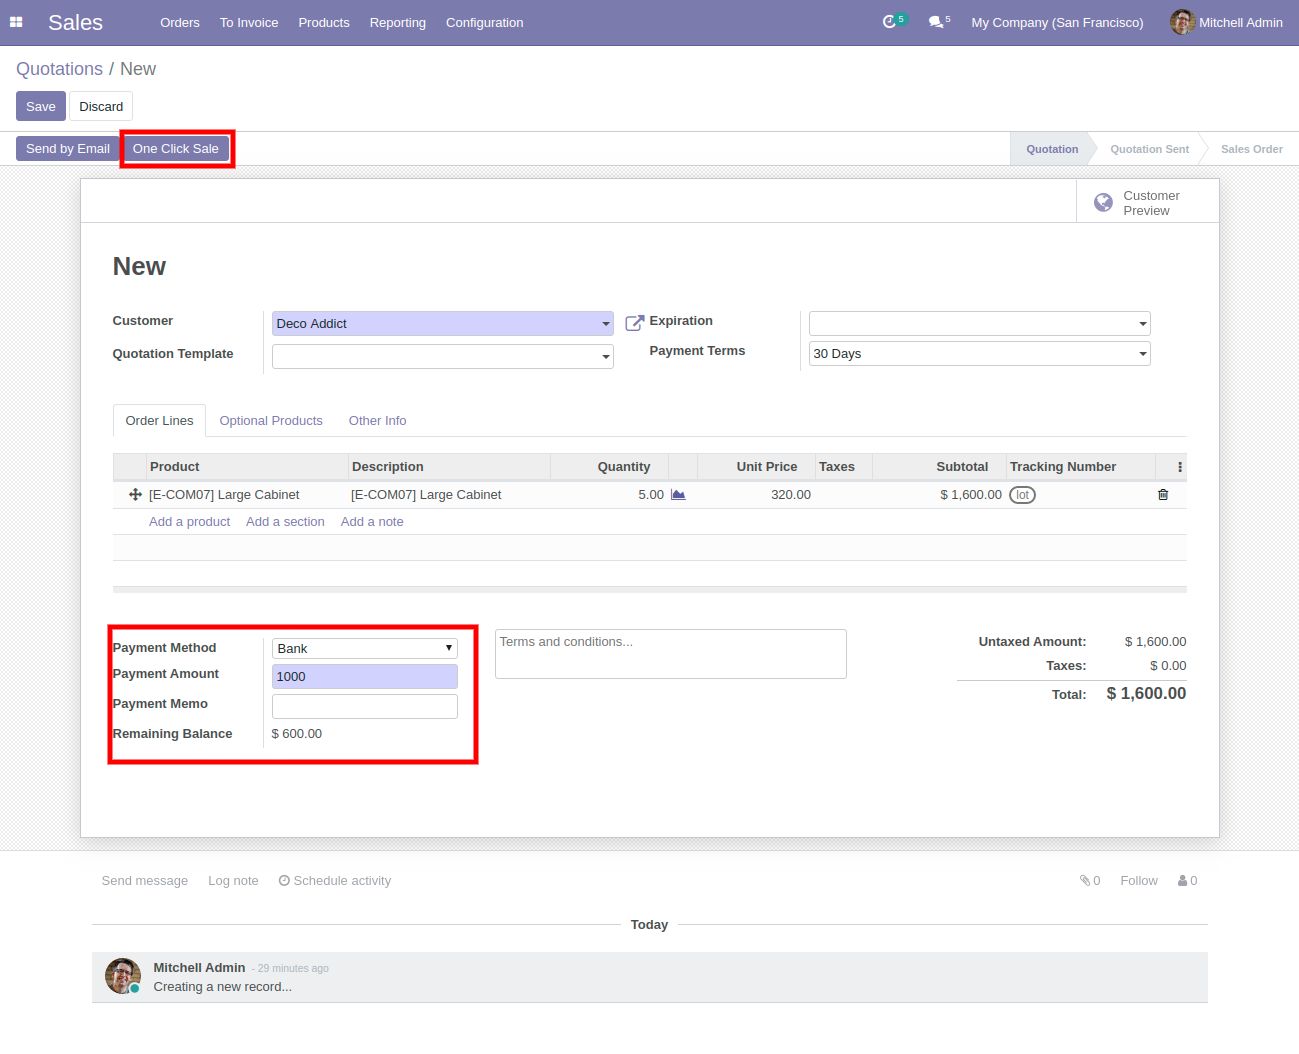Open the Payment Terms dropdown
1299x1054 pixels.
[x=1142, y=354]
